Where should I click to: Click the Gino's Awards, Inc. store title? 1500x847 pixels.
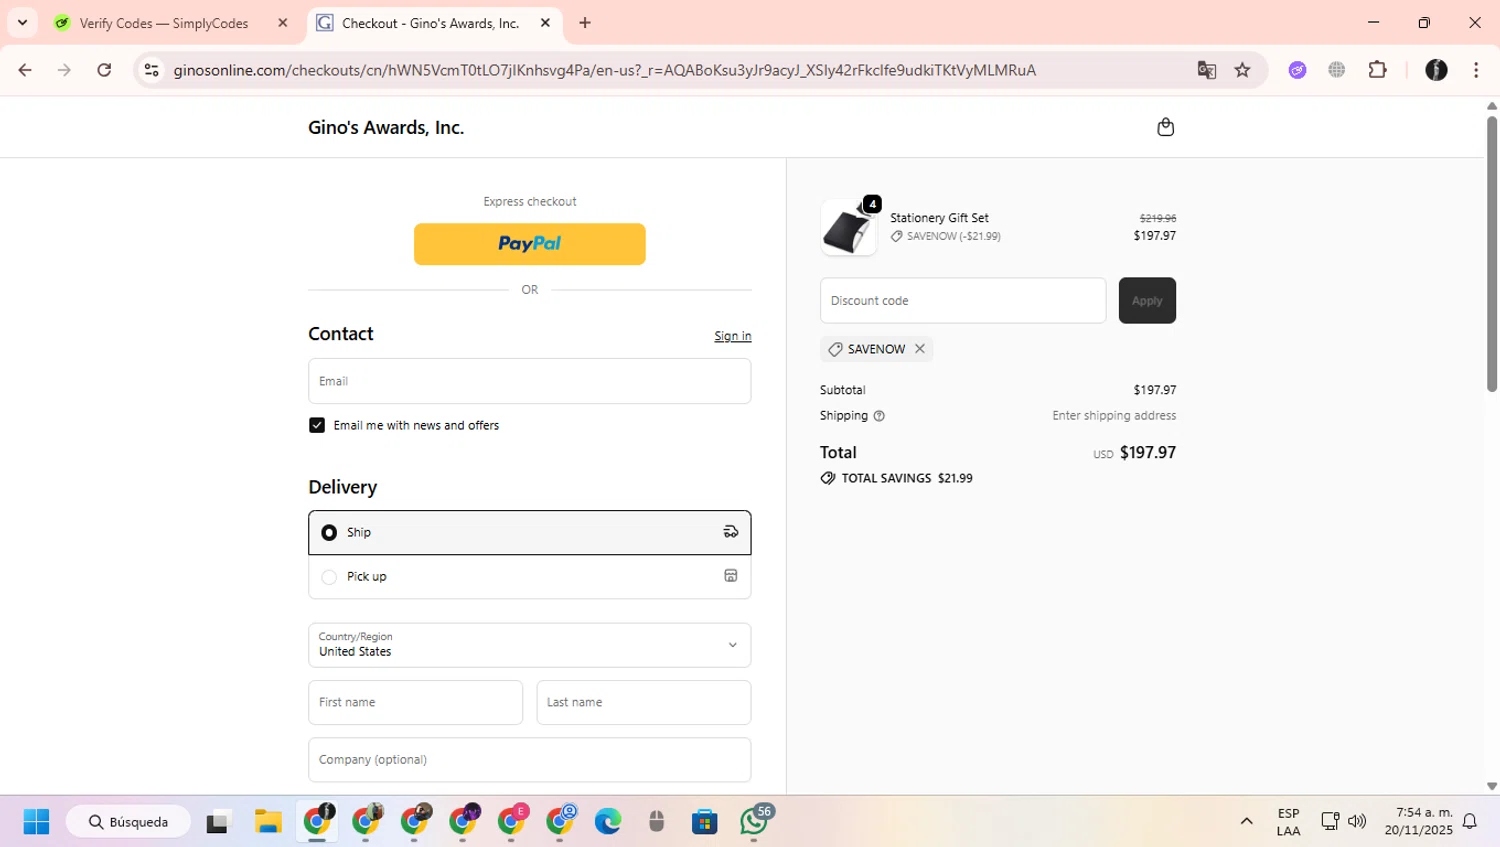point(386,127)
